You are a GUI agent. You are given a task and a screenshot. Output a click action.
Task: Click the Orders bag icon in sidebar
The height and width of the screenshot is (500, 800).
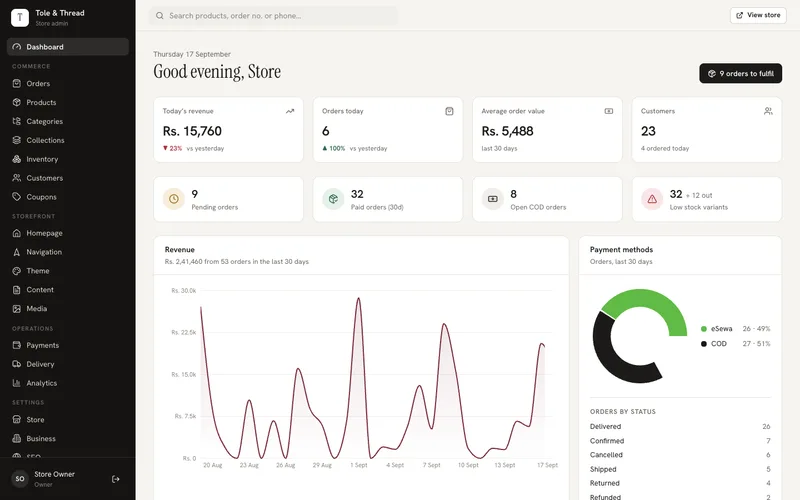(x=17, y=83)
